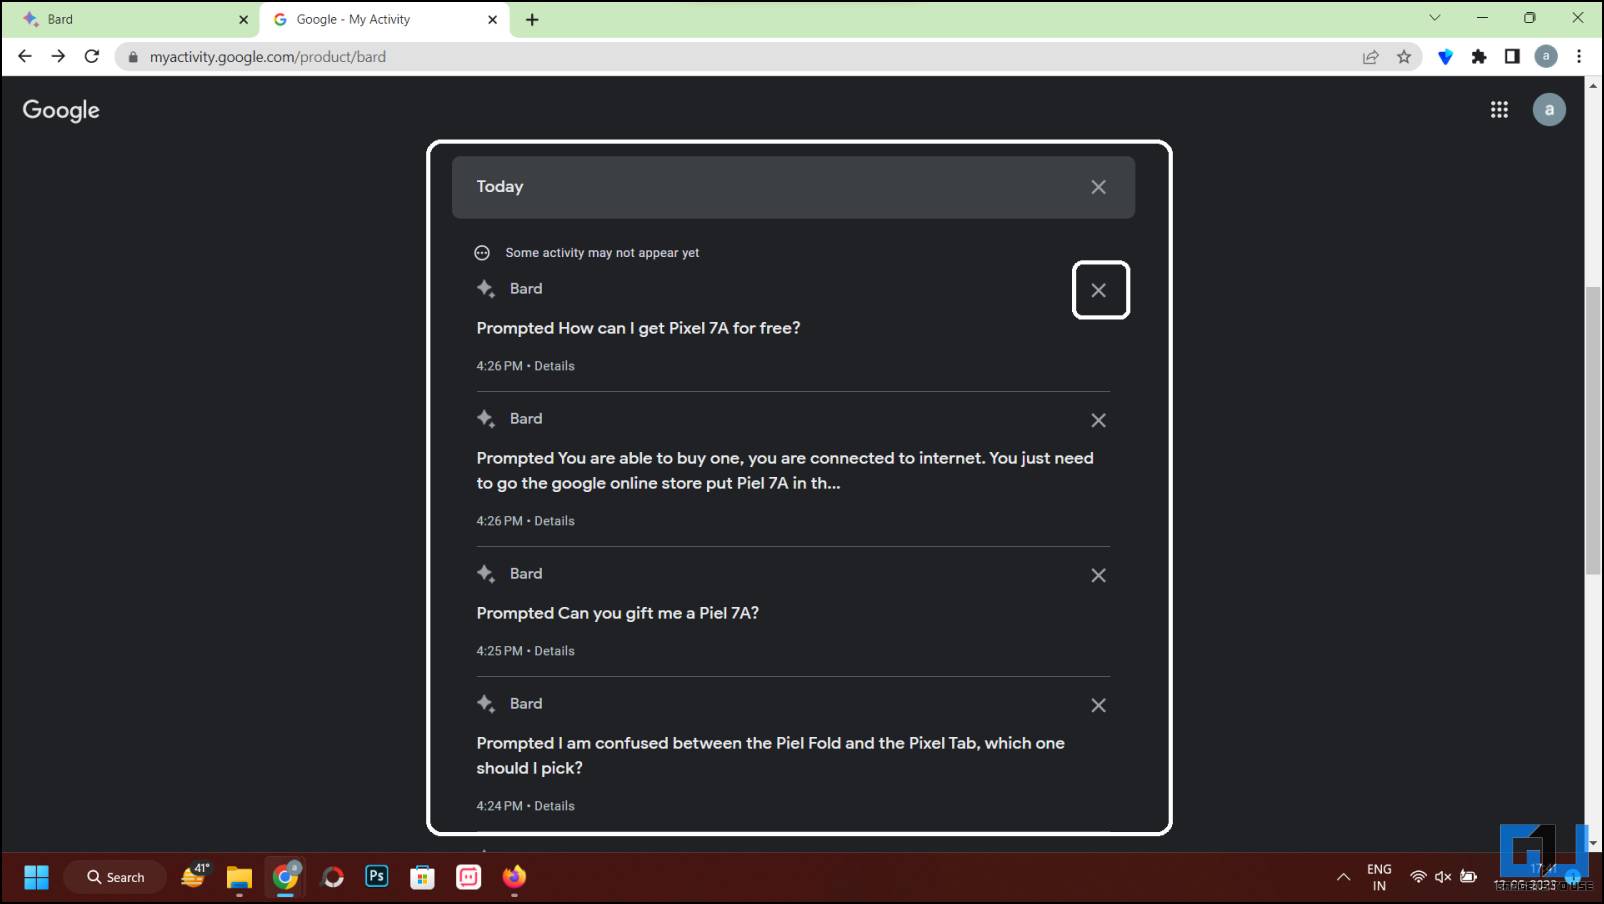Bookmark this page with the star icon

coord(1404,57)
